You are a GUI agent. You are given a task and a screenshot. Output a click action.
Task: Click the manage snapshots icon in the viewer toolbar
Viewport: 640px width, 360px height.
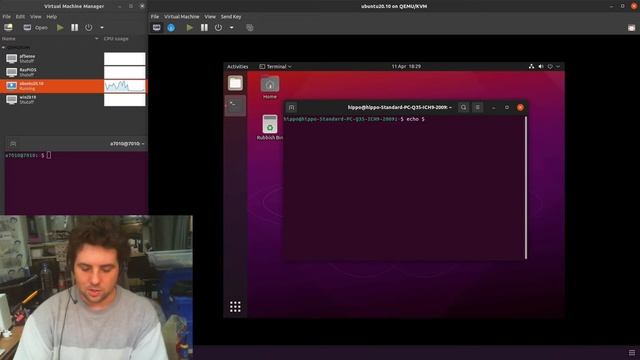250,27
